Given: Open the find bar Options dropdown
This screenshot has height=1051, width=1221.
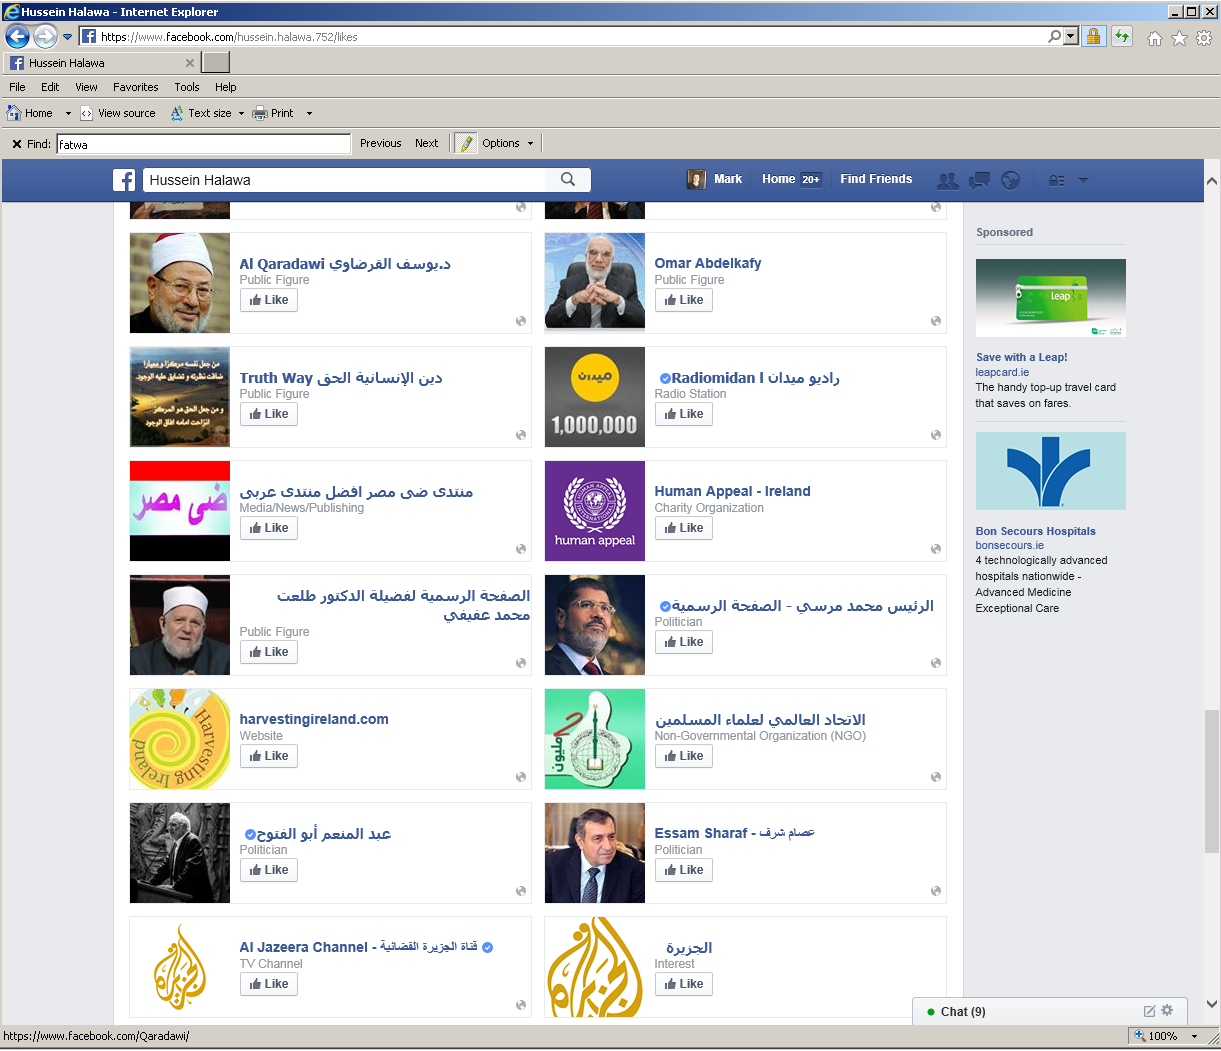Looking at the screenshot, I should click(507, 144).
